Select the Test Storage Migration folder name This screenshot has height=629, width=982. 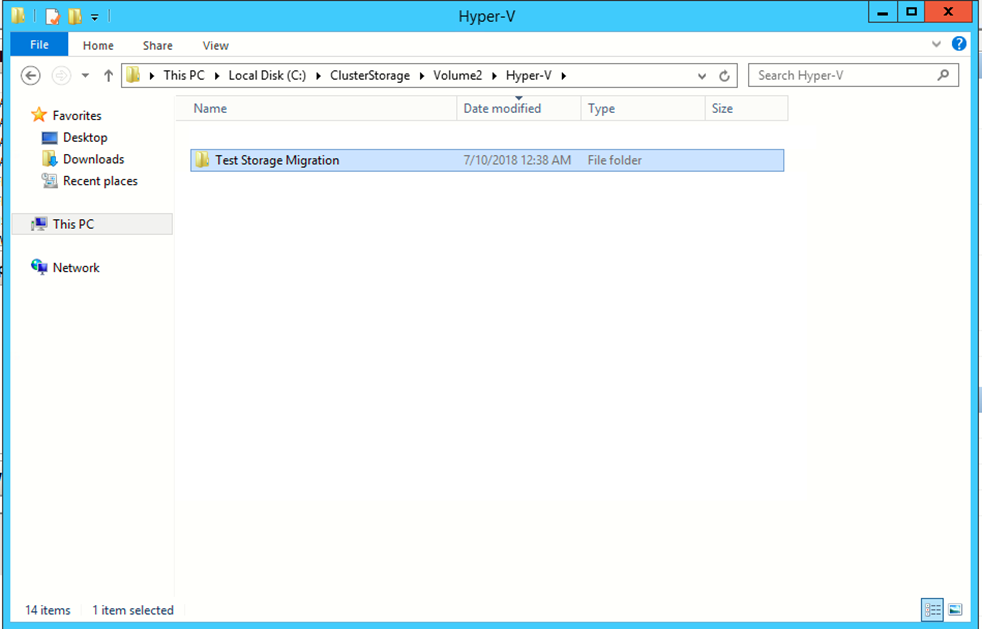[277, 160]
